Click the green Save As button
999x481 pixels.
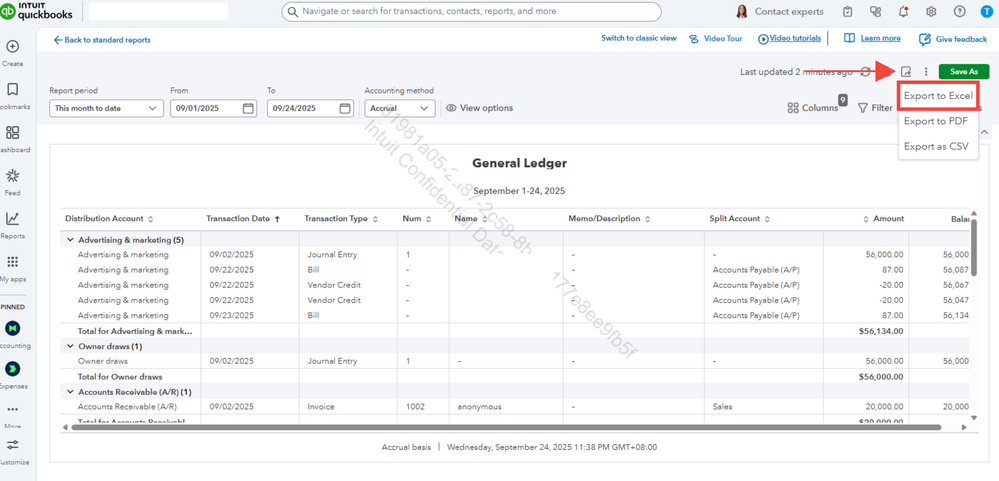tap(963, 72)
